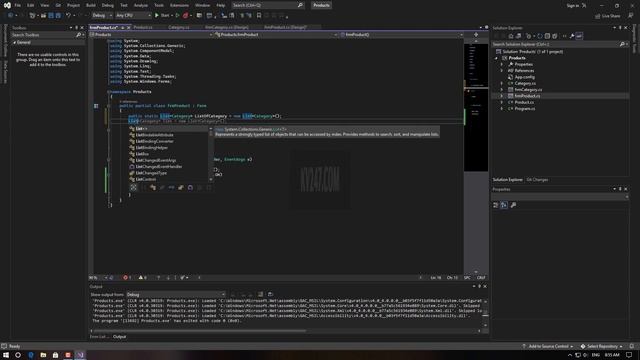
Task: Switch to the Category.cs tab
Action: click(x=179, y=27)
